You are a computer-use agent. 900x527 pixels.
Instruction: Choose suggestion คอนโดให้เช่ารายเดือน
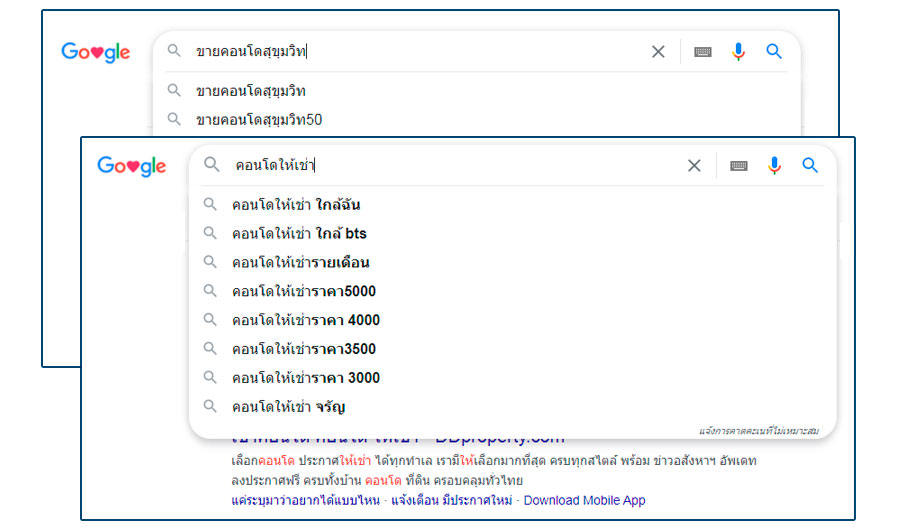tap(300, 263)
